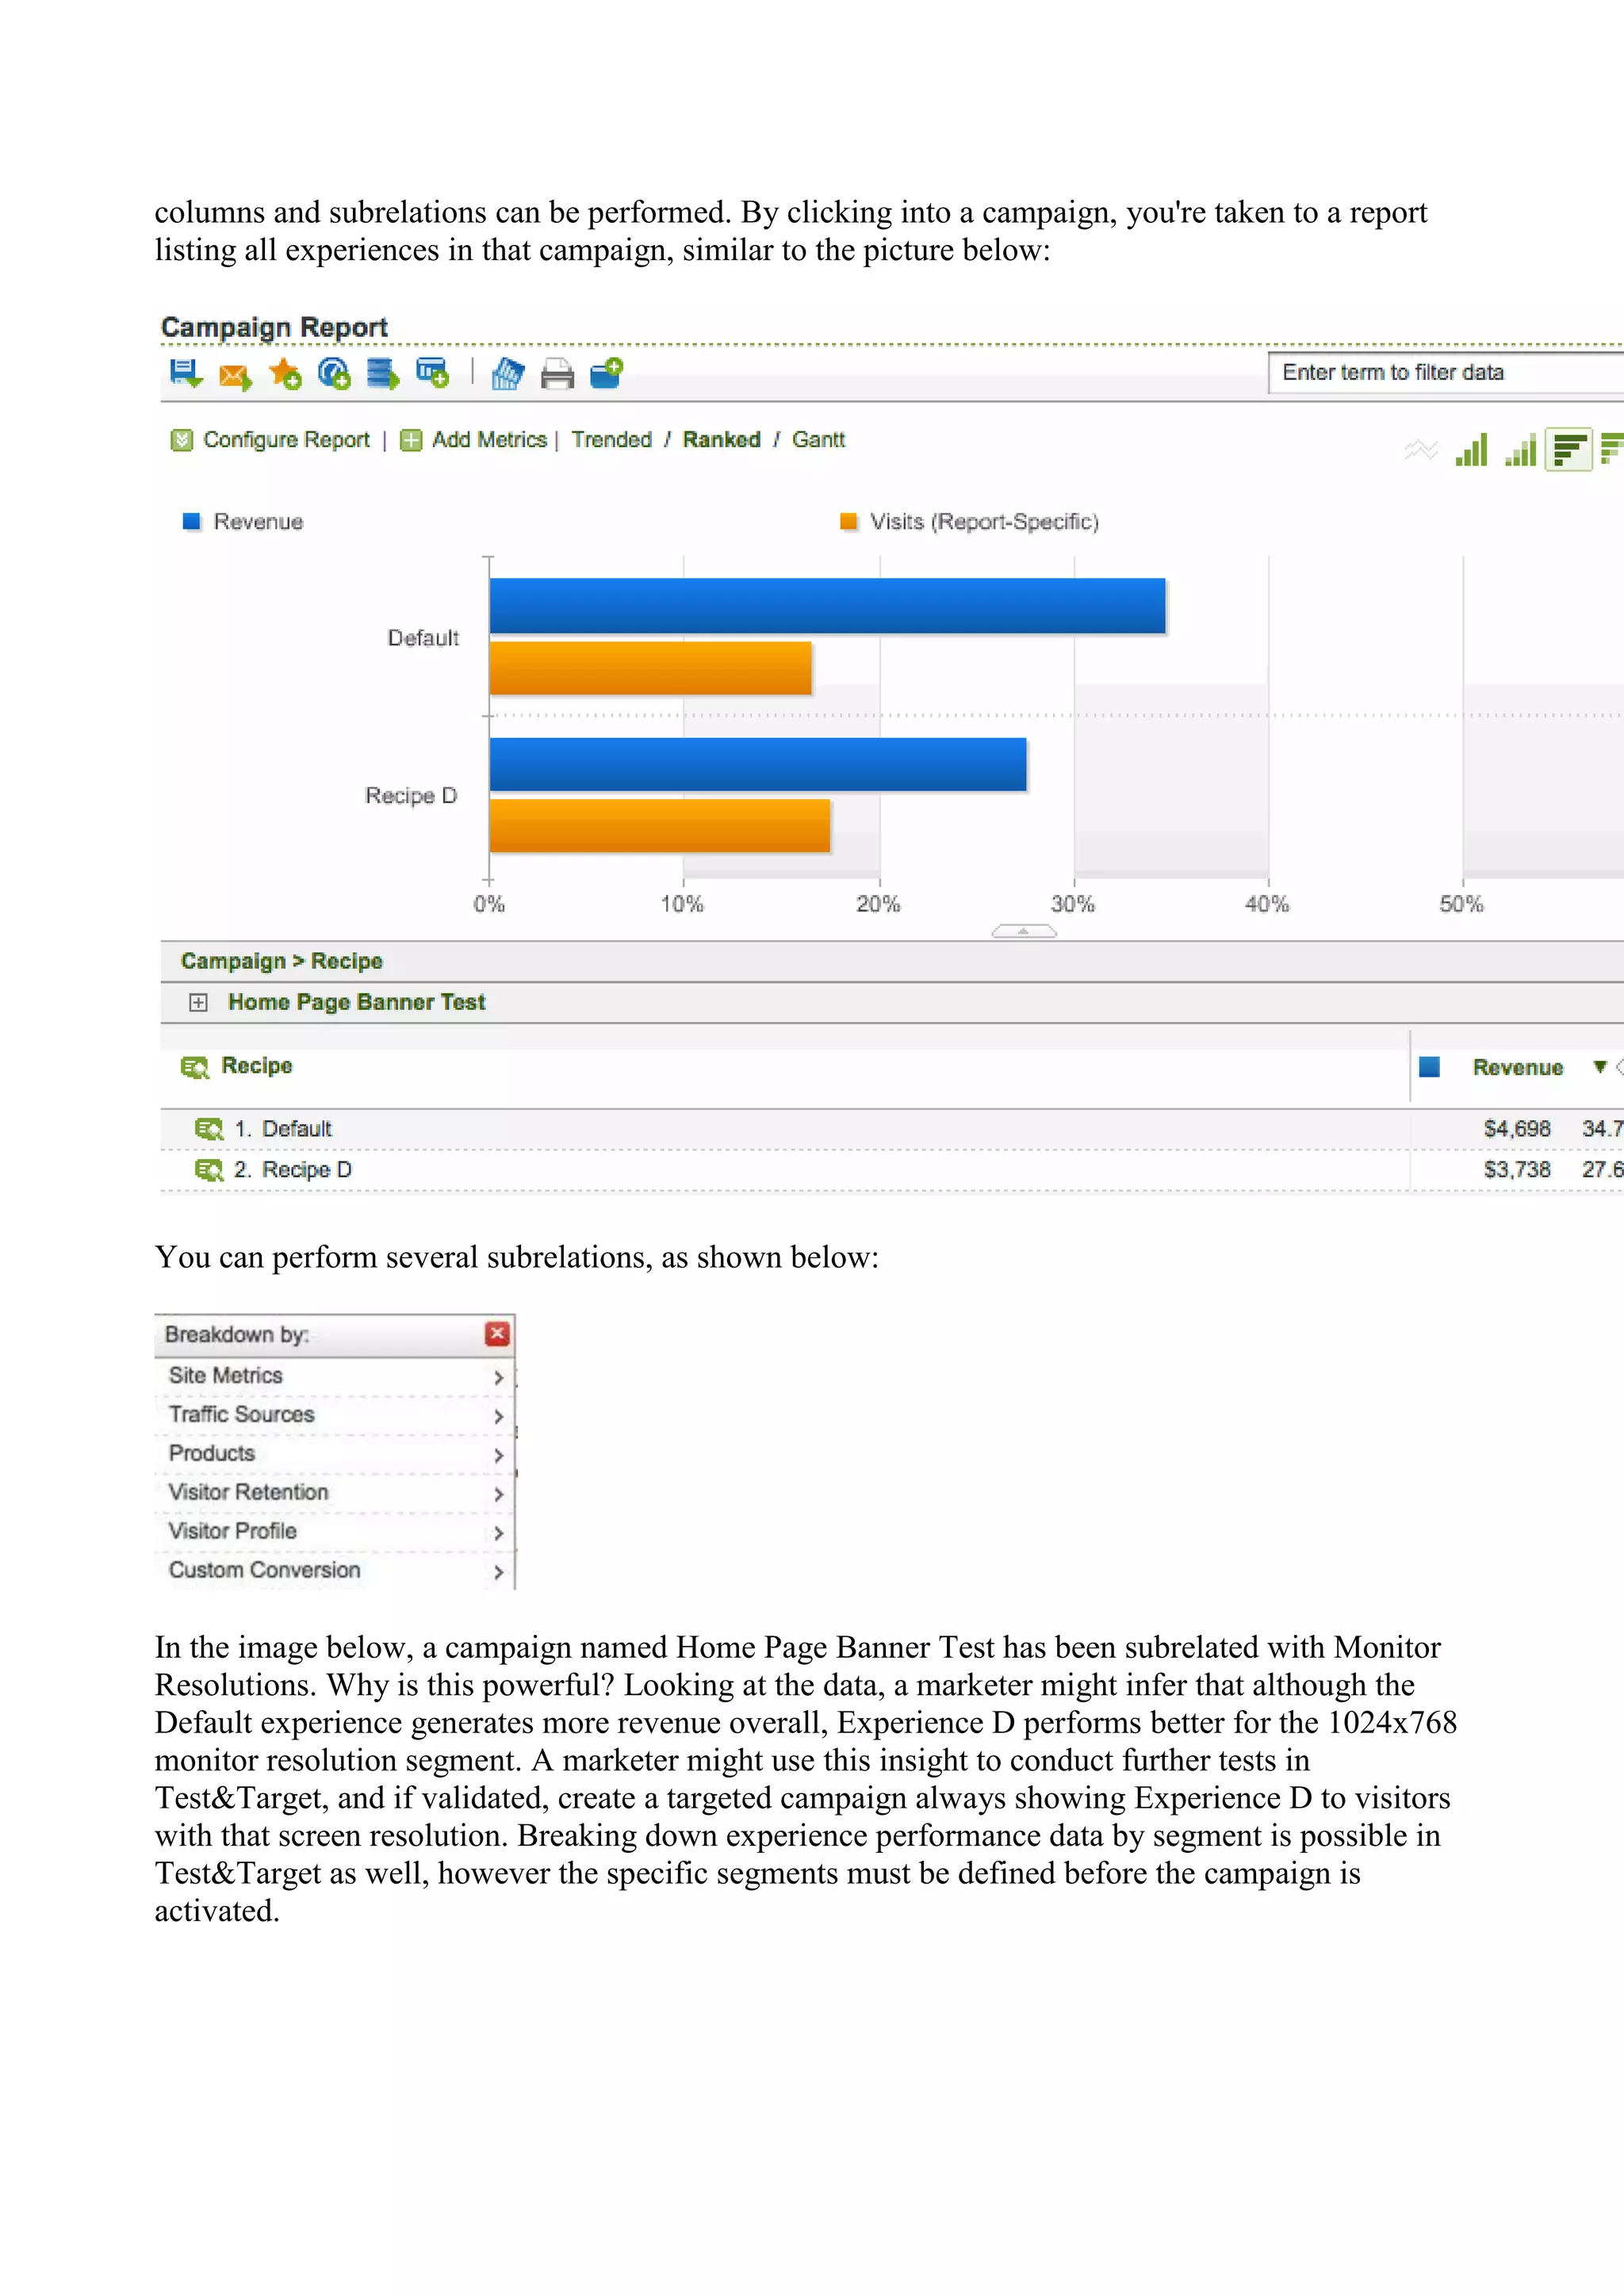The width and height of the screenshot is (1624, 2296).
Task: Expand Visitor Profile breakdown submenu
Action: (x=498, y=1533)
